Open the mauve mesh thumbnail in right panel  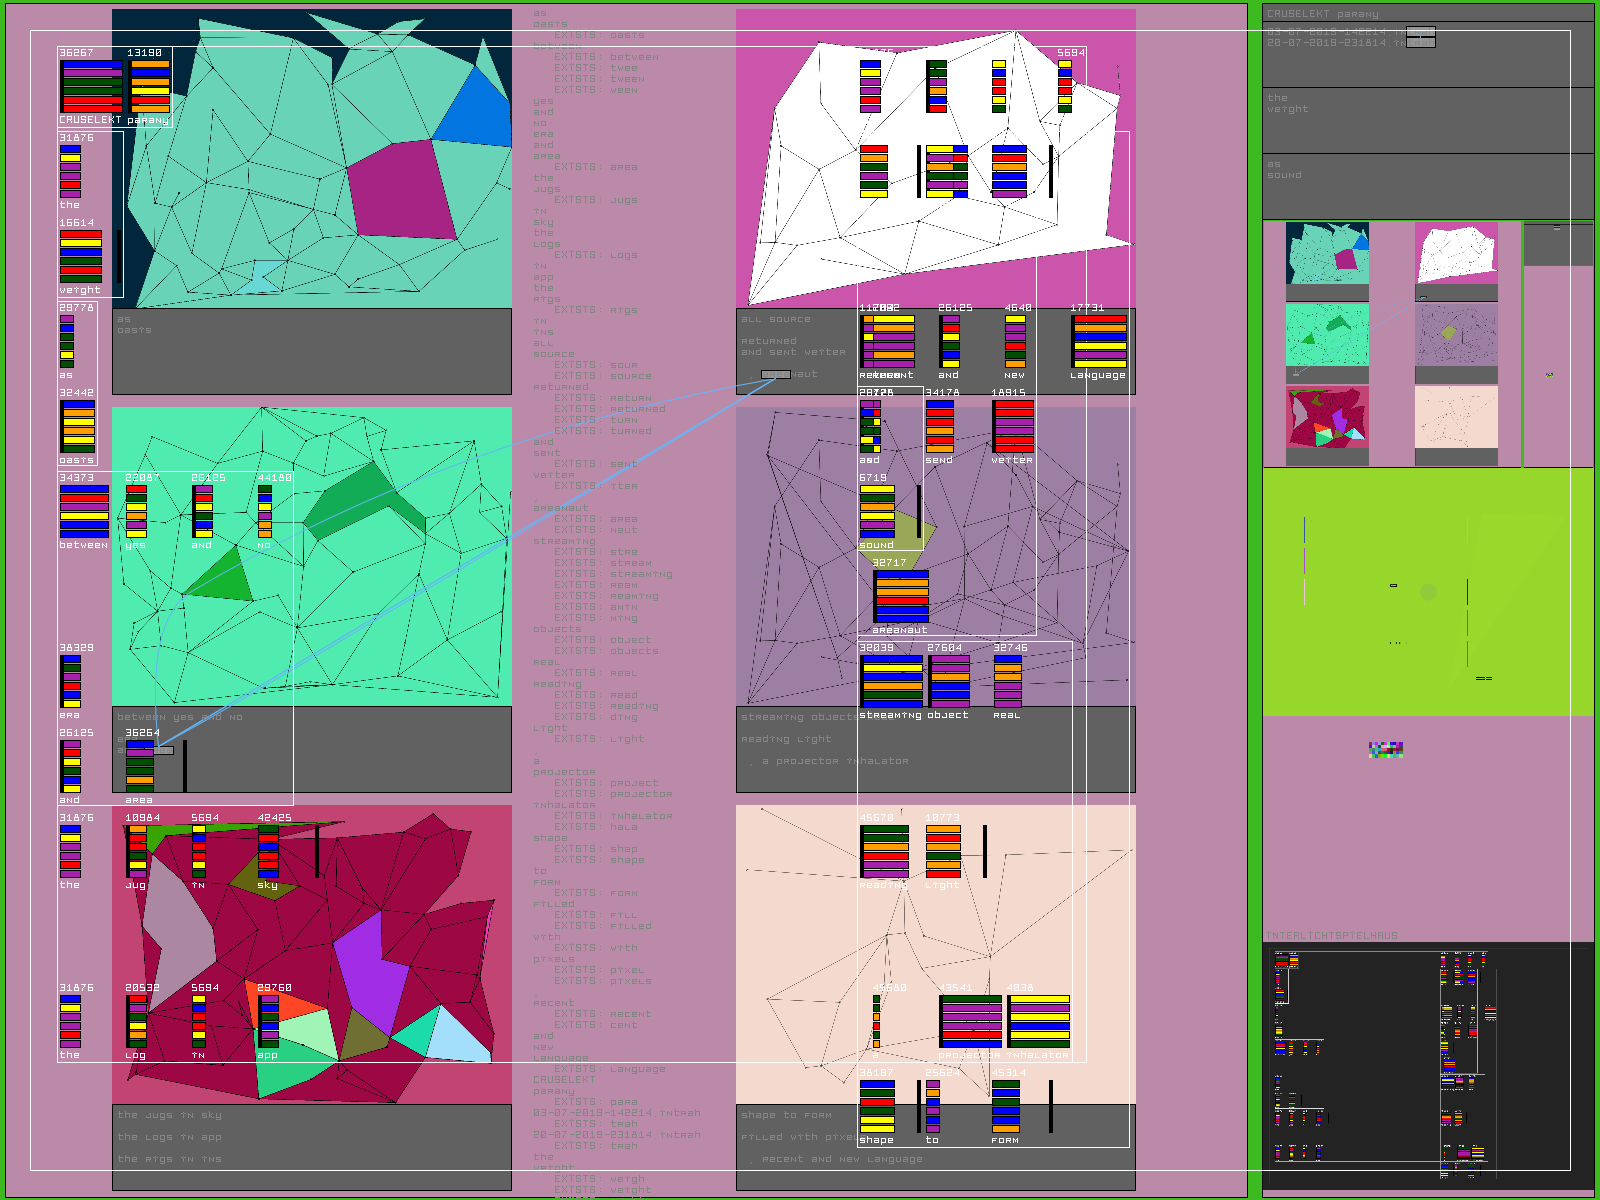pos(1456,335)
